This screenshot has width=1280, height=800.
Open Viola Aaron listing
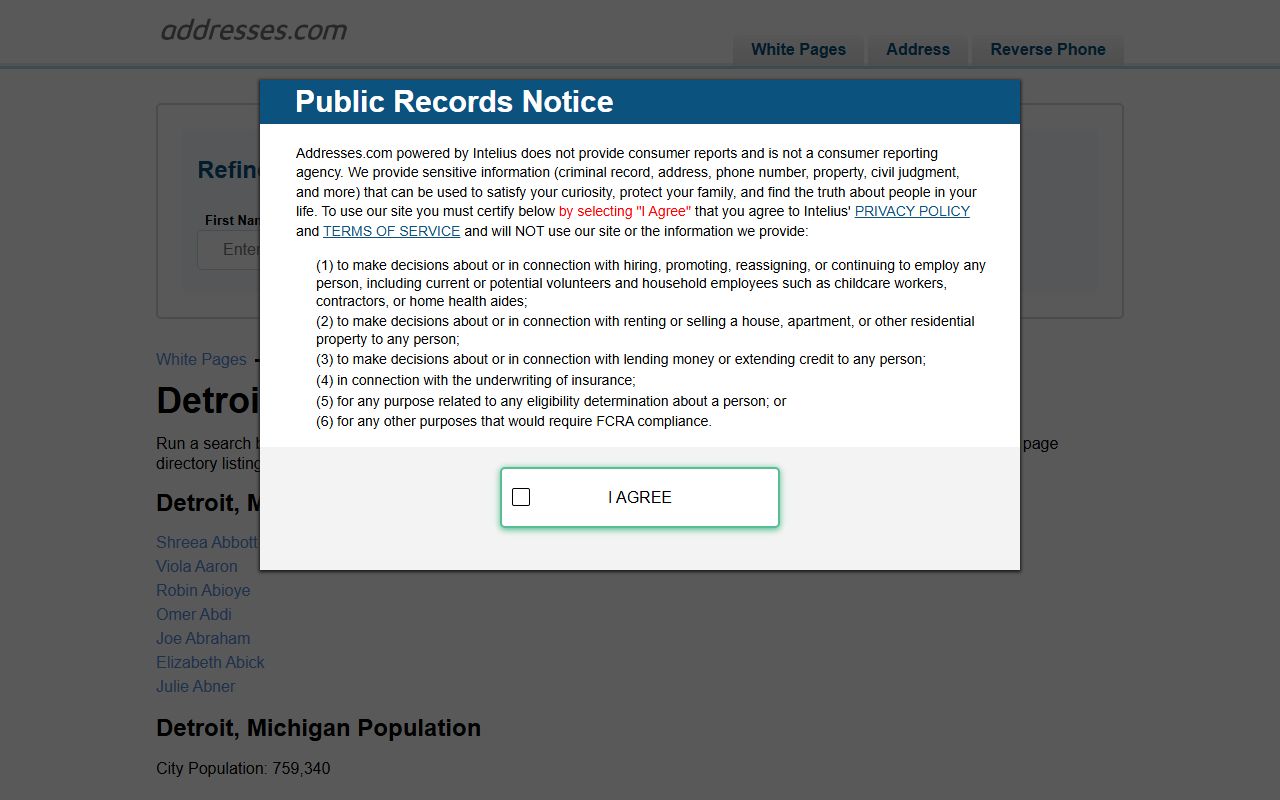point(197,566)
